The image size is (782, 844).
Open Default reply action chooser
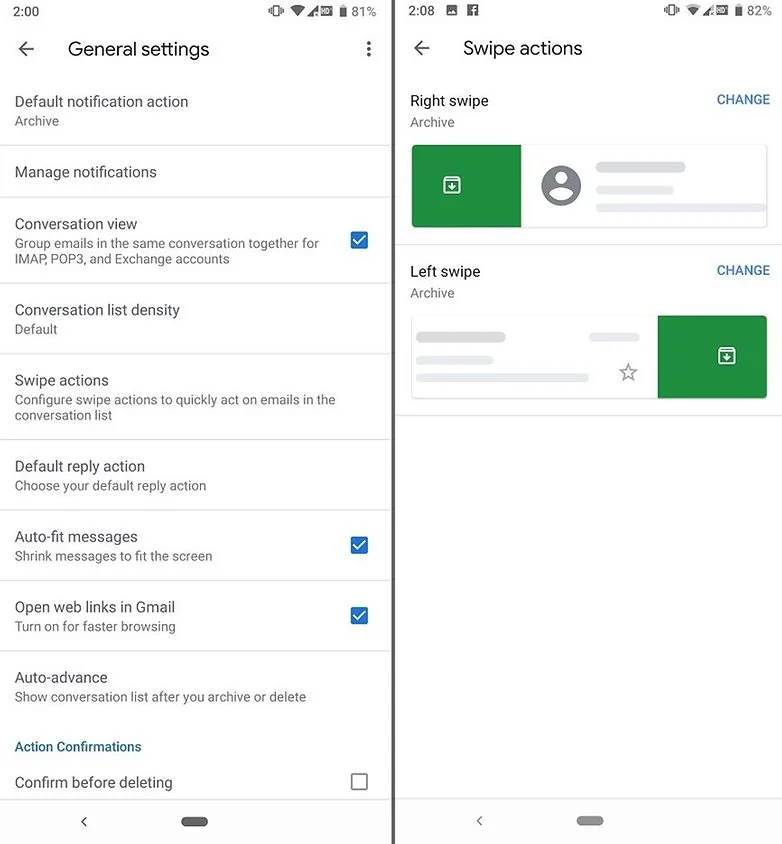point(195,475)
